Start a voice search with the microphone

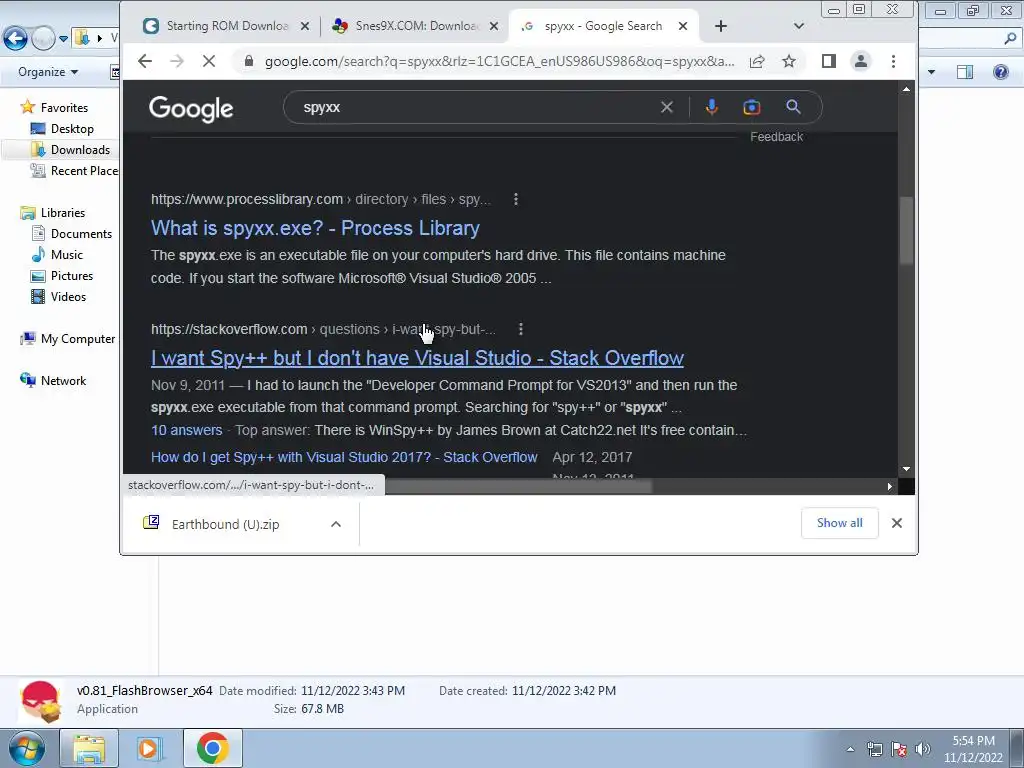coord(712,107)
